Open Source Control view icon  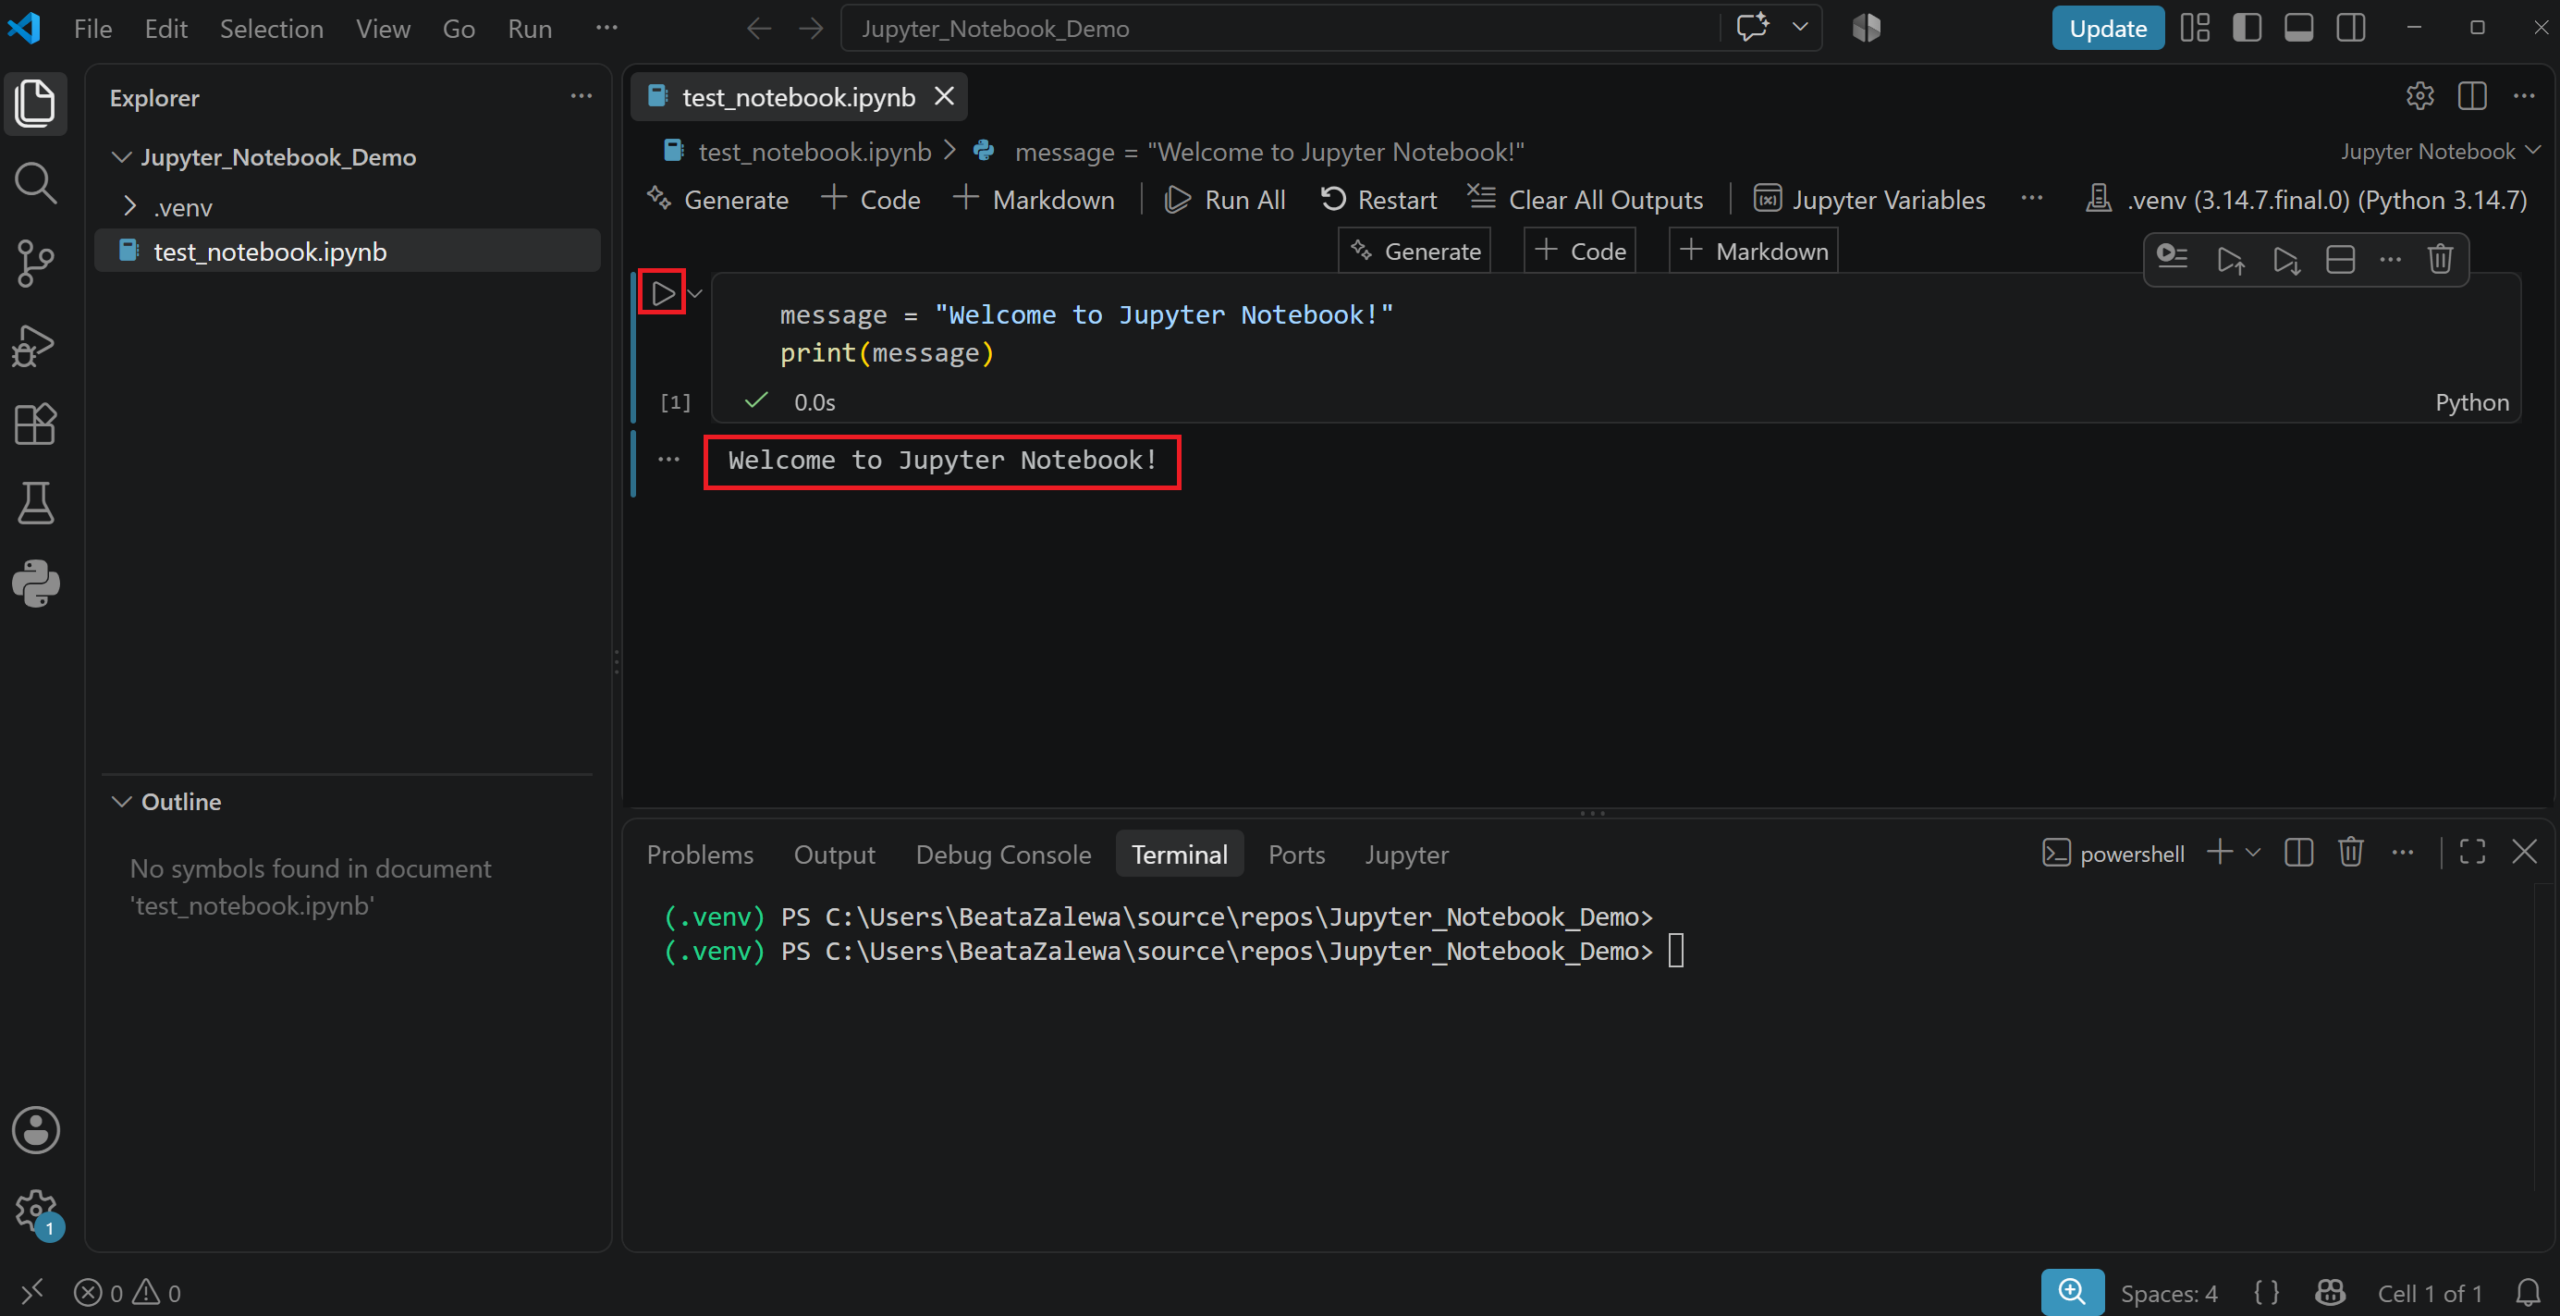tap(35, 263)
